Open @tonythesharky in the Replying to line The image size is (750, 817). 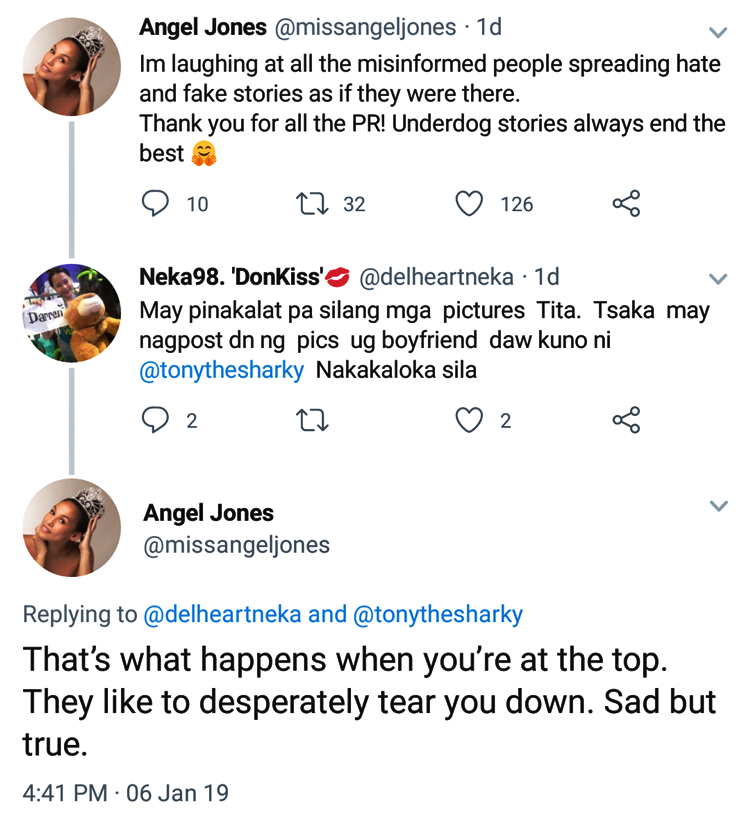click(x=438, y=614)
